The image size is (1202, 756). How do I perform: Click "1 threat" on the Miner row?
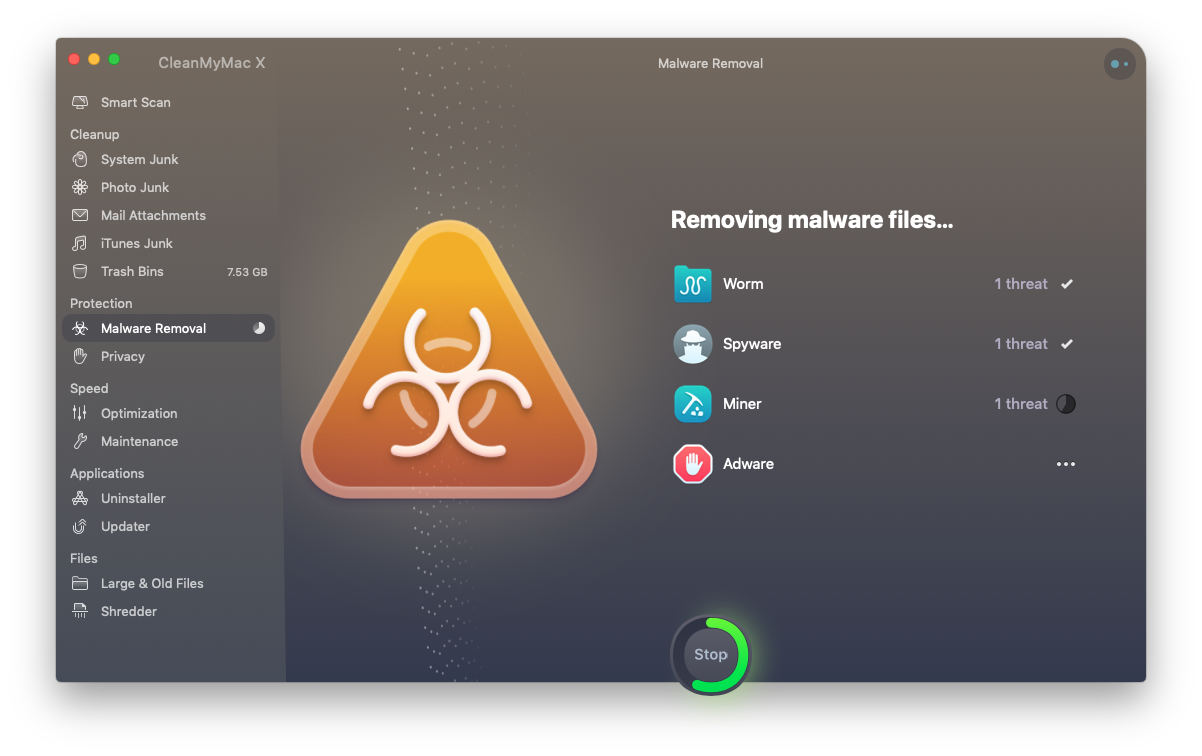(1021, 404)
